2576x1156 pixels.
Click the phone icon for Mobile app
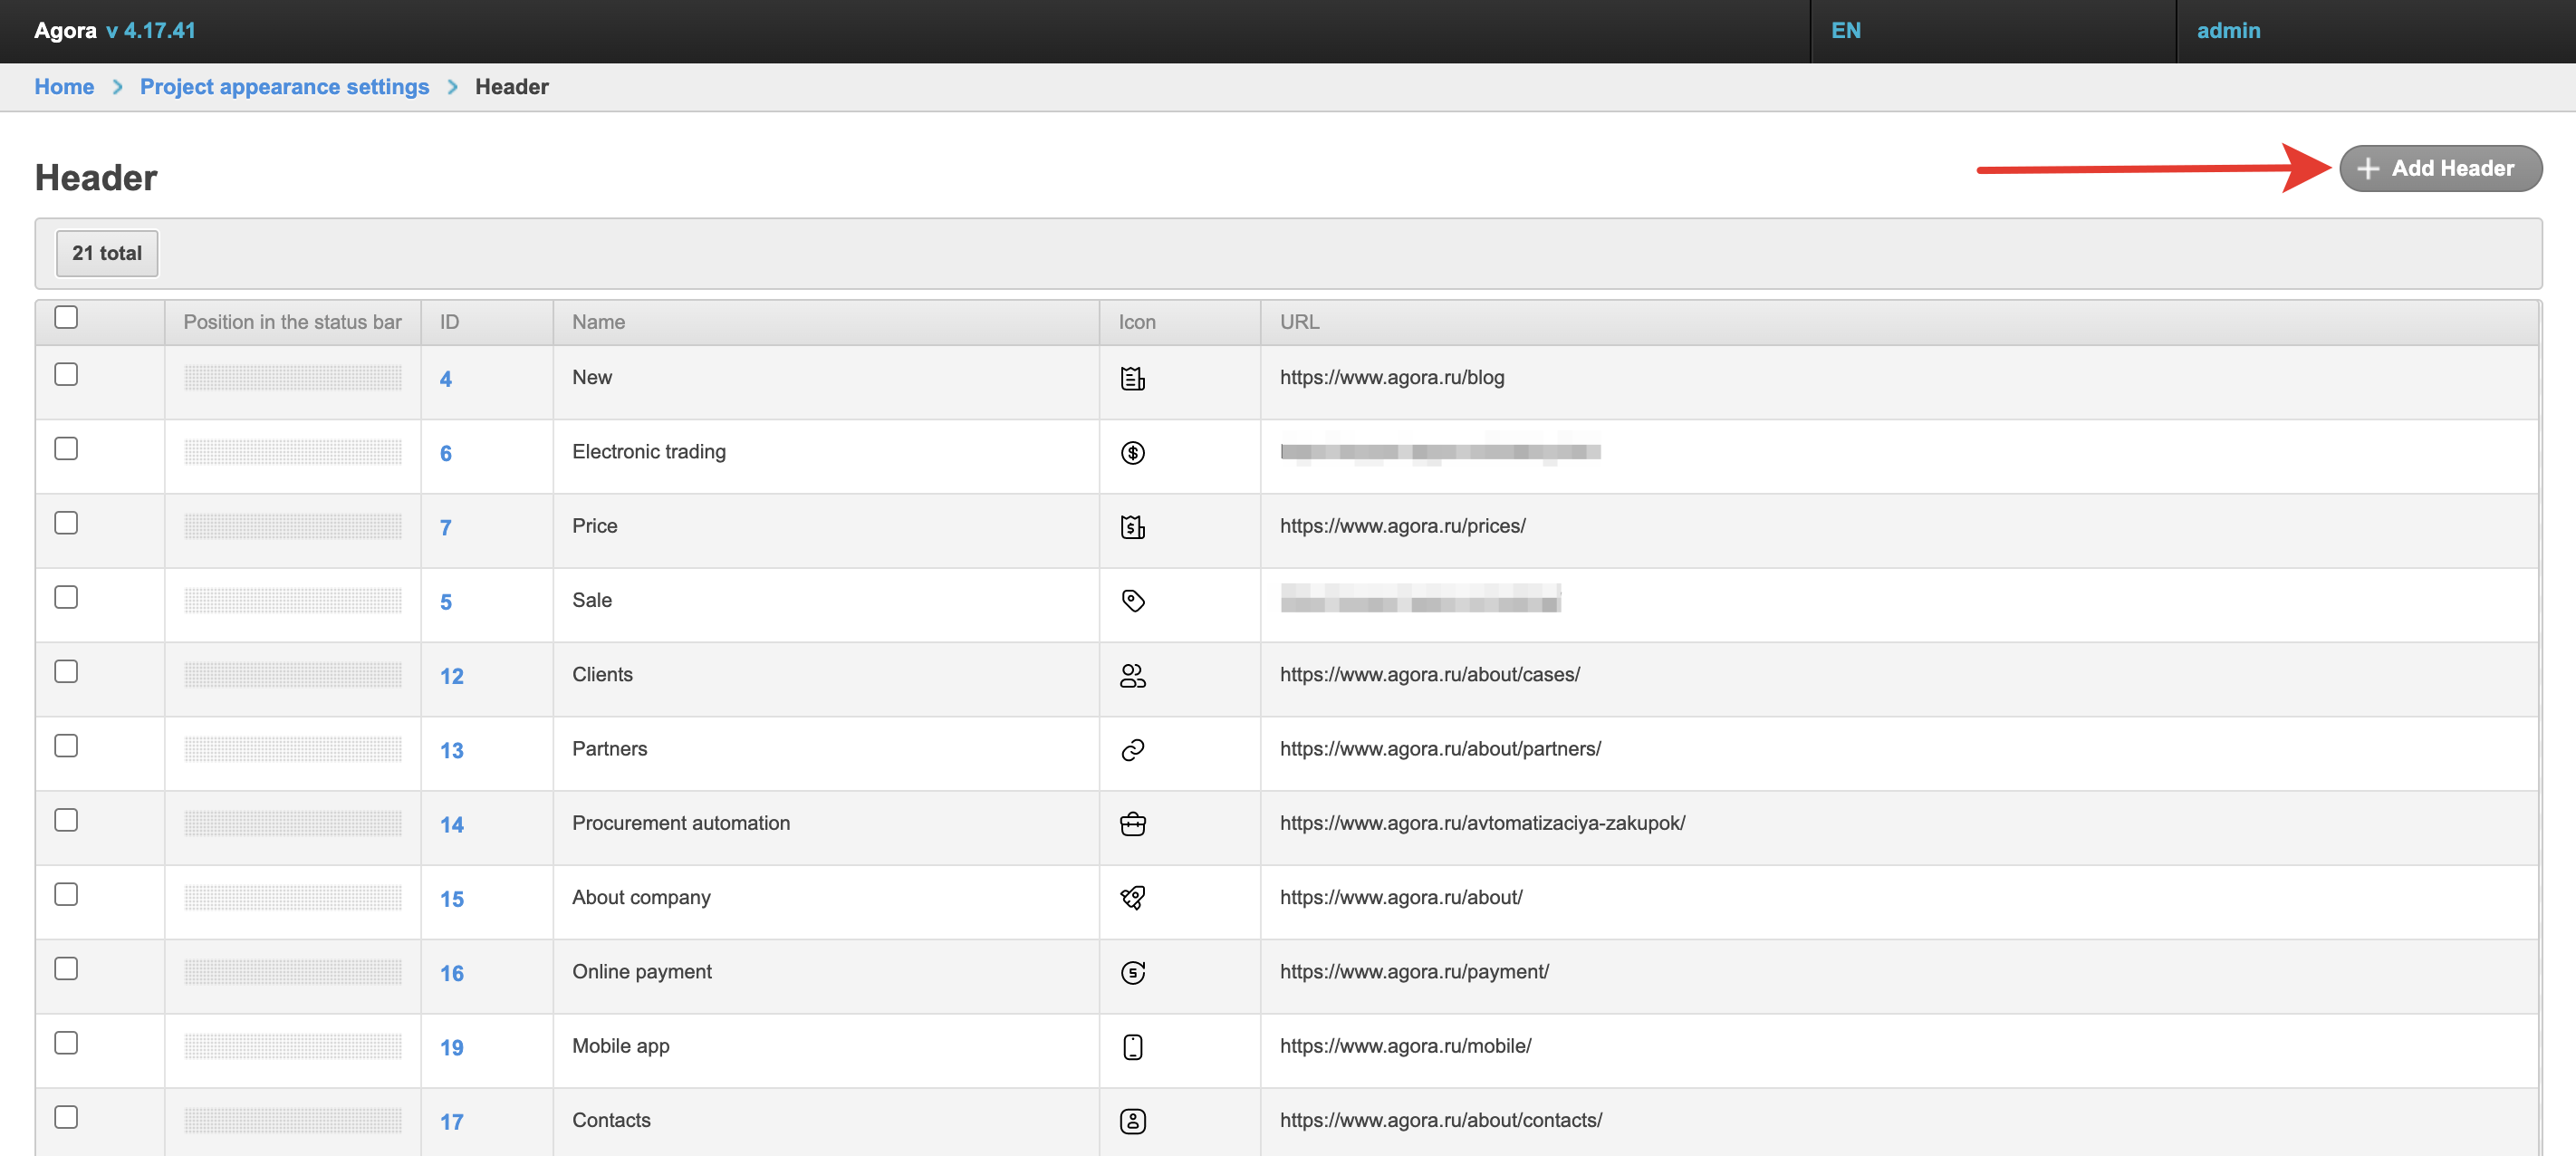[1132, 1047]
